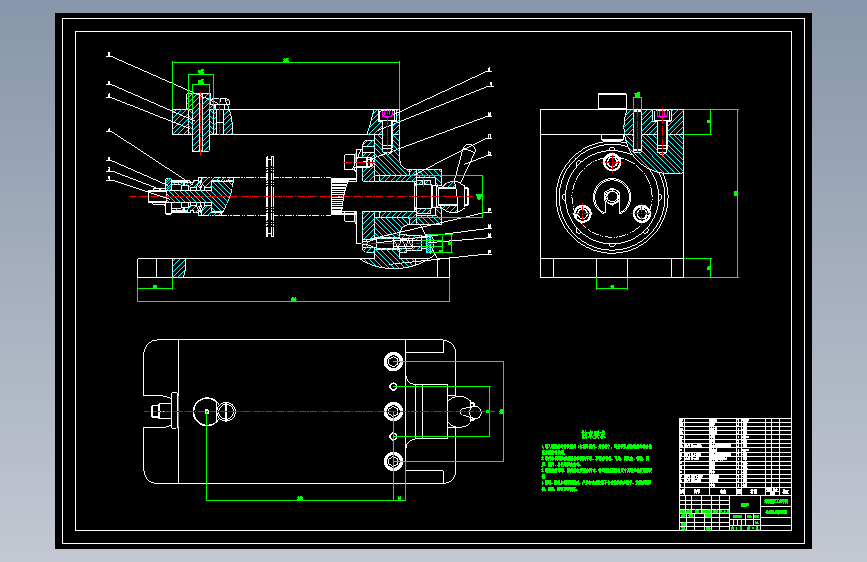The image size is (867, 562).
Task: Select the thin vertical disc on the shaft
Action: point(270,196)
